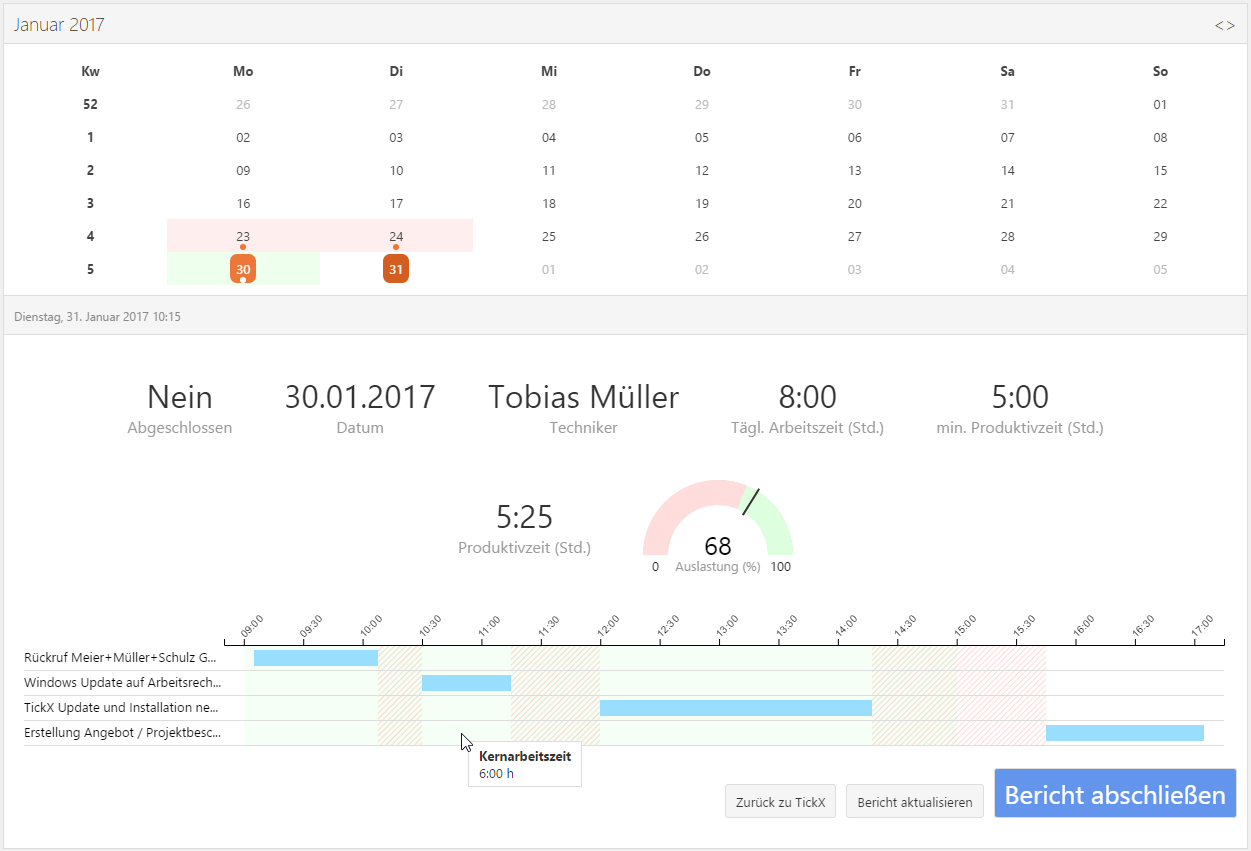Click the TickX Update timeline bar
The height and width of the screenshot is (851, 1251).
(x=736, y=708)
